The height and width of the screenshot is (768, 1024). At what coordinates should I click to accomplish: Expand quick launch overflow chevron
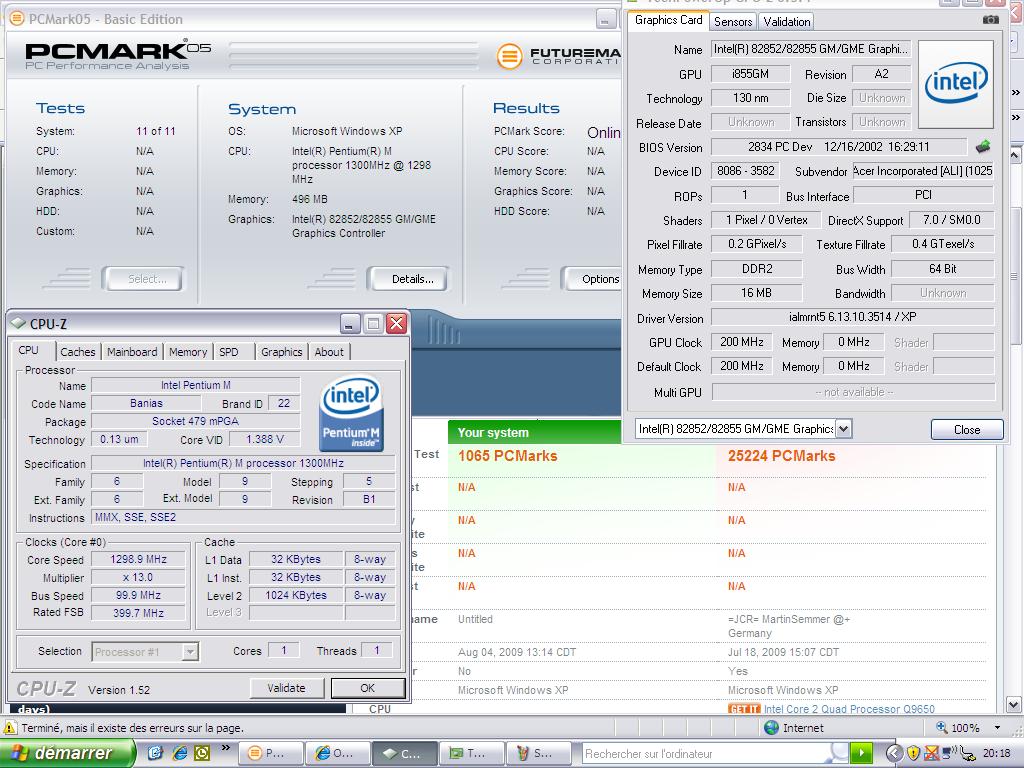[x=225, y=748]
